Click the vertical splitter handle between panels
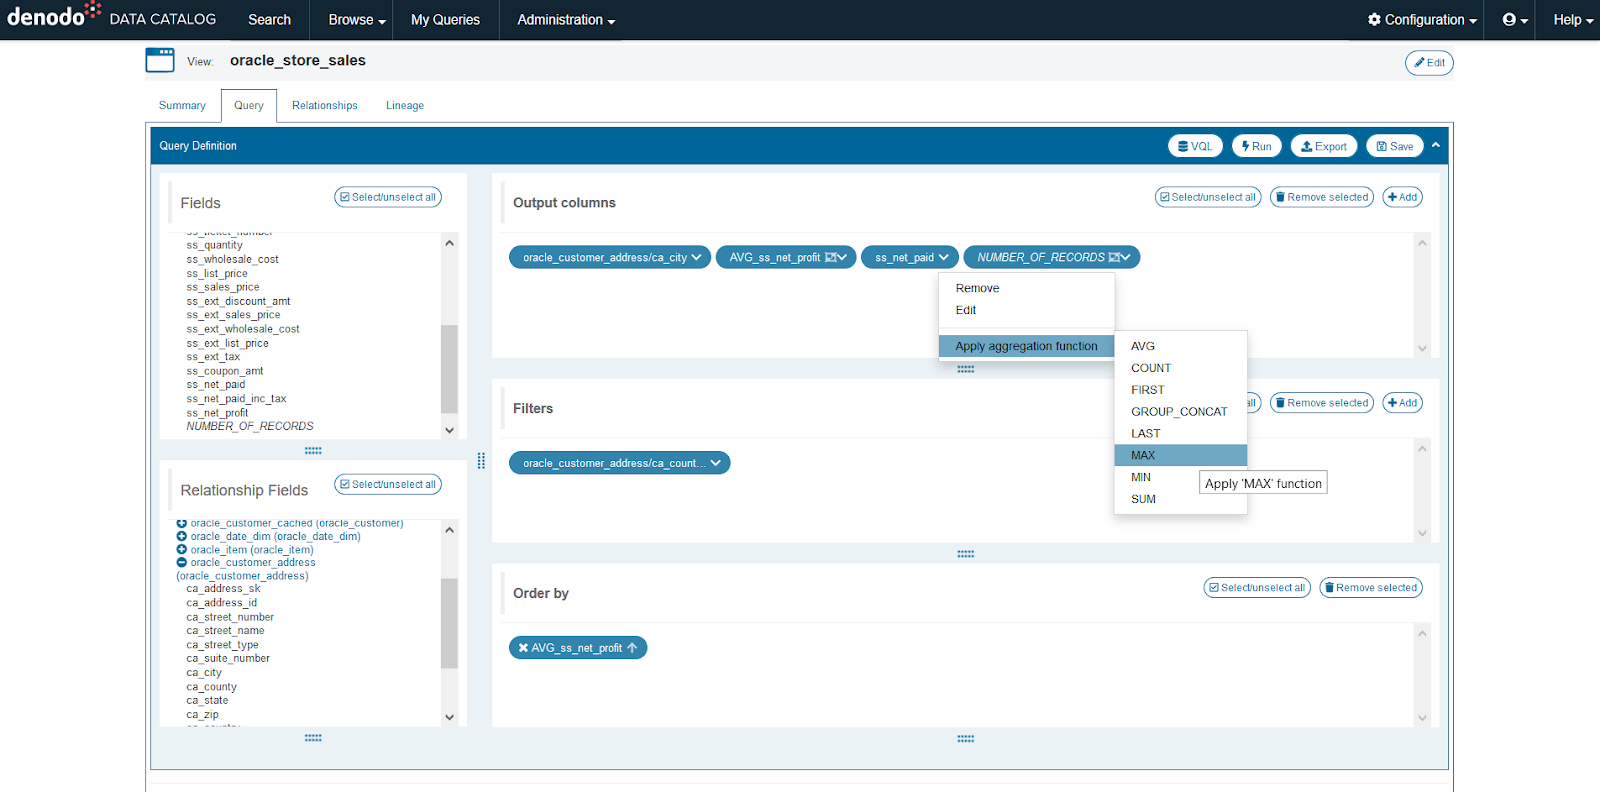1600x792 pixels. click(x=481, y=461)
